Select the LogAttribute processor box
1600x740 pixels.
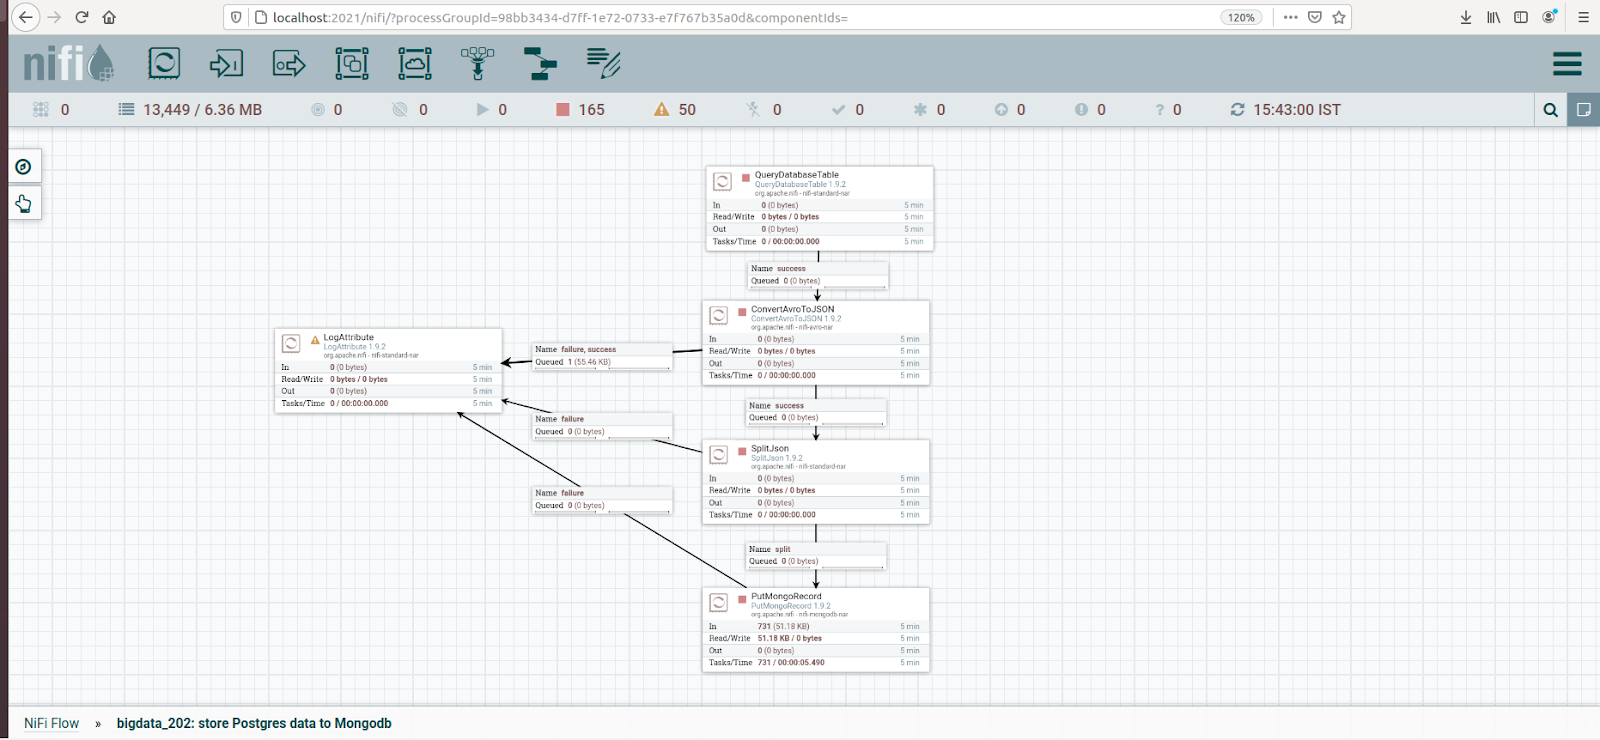click(388, 370)
